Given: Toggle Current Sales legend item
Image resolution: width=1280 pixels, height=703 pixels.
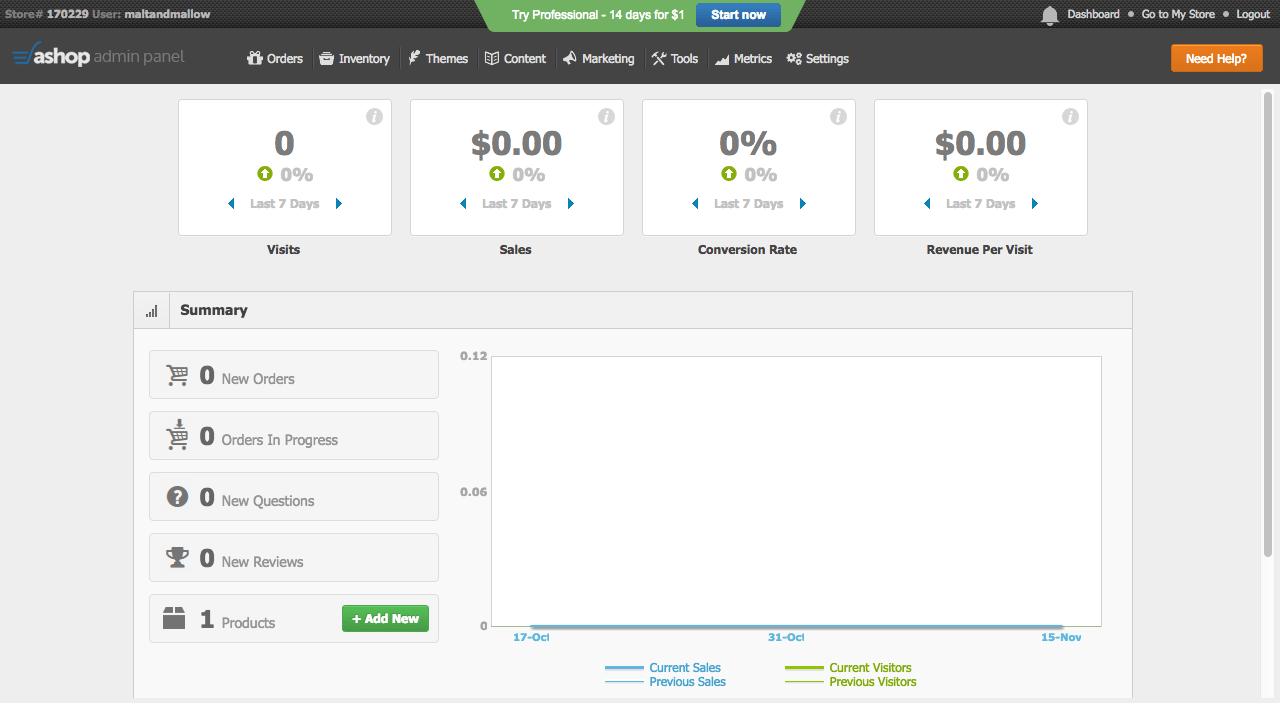Looking at the screenshot, I should coord(663,668).
